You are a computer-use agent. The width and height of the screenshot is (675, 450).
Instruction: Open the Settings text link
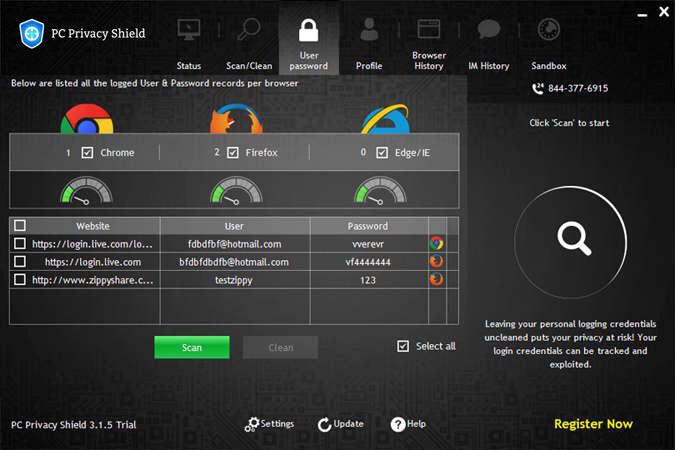pyautogui.click(x=277, y=424)
